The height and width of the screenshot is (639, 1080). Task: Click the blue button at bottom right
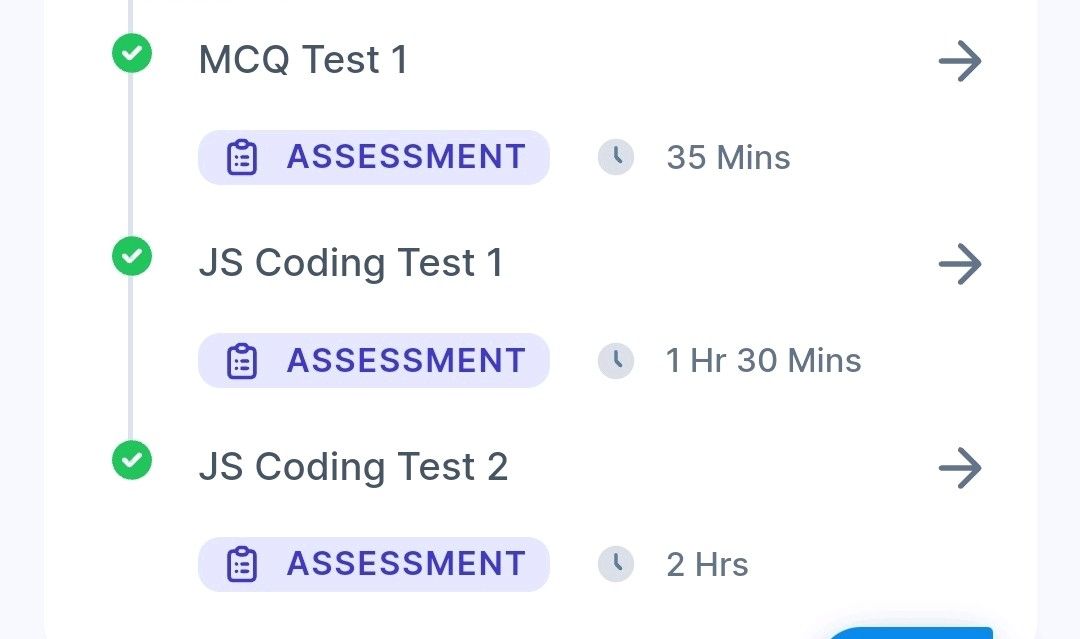coord(909,633)
